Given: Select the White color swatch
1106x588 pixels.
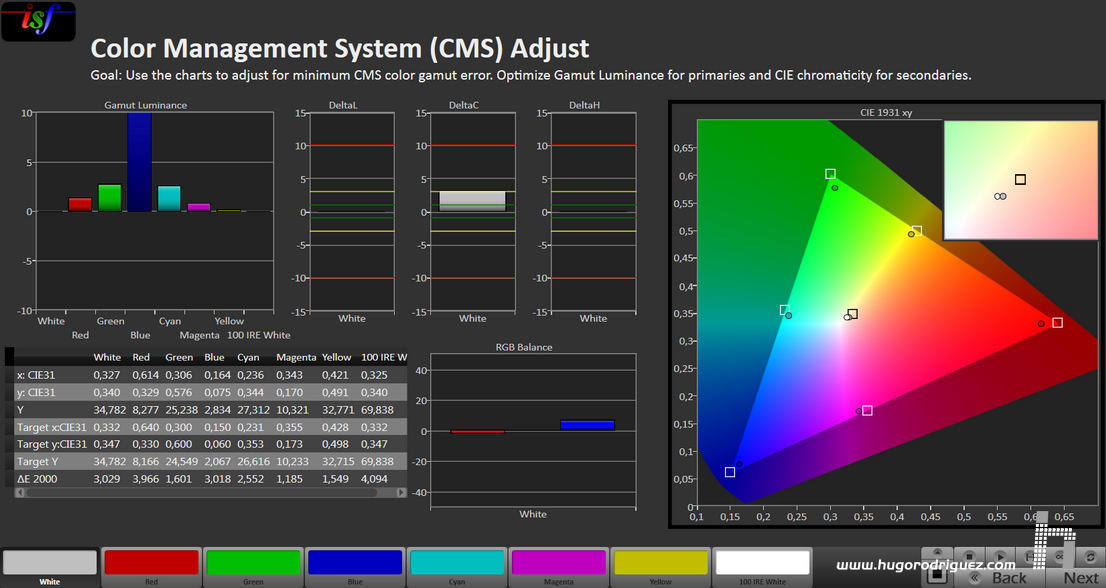Looking at the screenshot, I should point(49,563).
